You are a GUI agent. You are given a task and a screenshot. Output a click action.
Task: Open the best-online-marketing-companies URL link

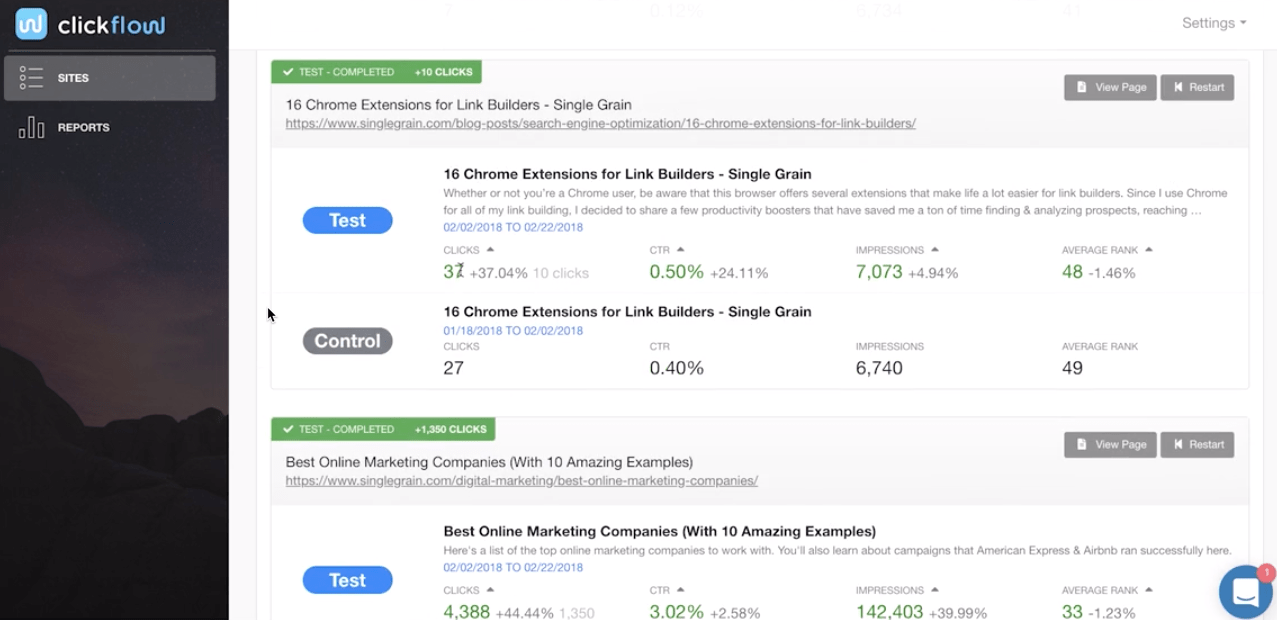(x=521, y=481)
